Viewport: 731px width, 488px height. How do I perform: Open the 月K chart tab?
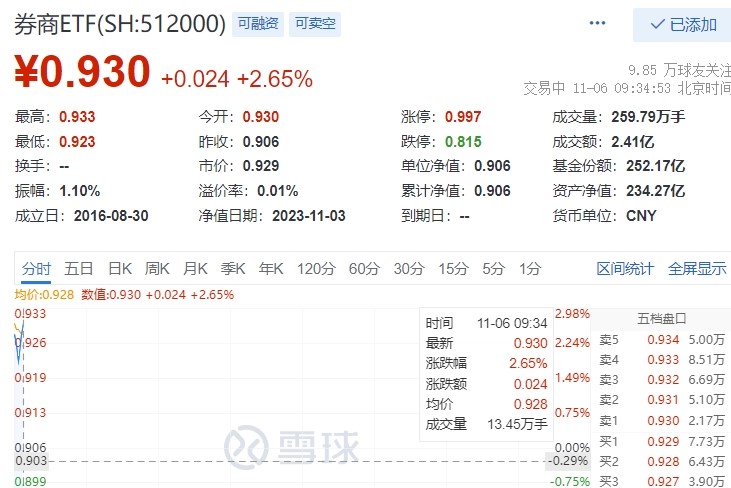[195, 269]
